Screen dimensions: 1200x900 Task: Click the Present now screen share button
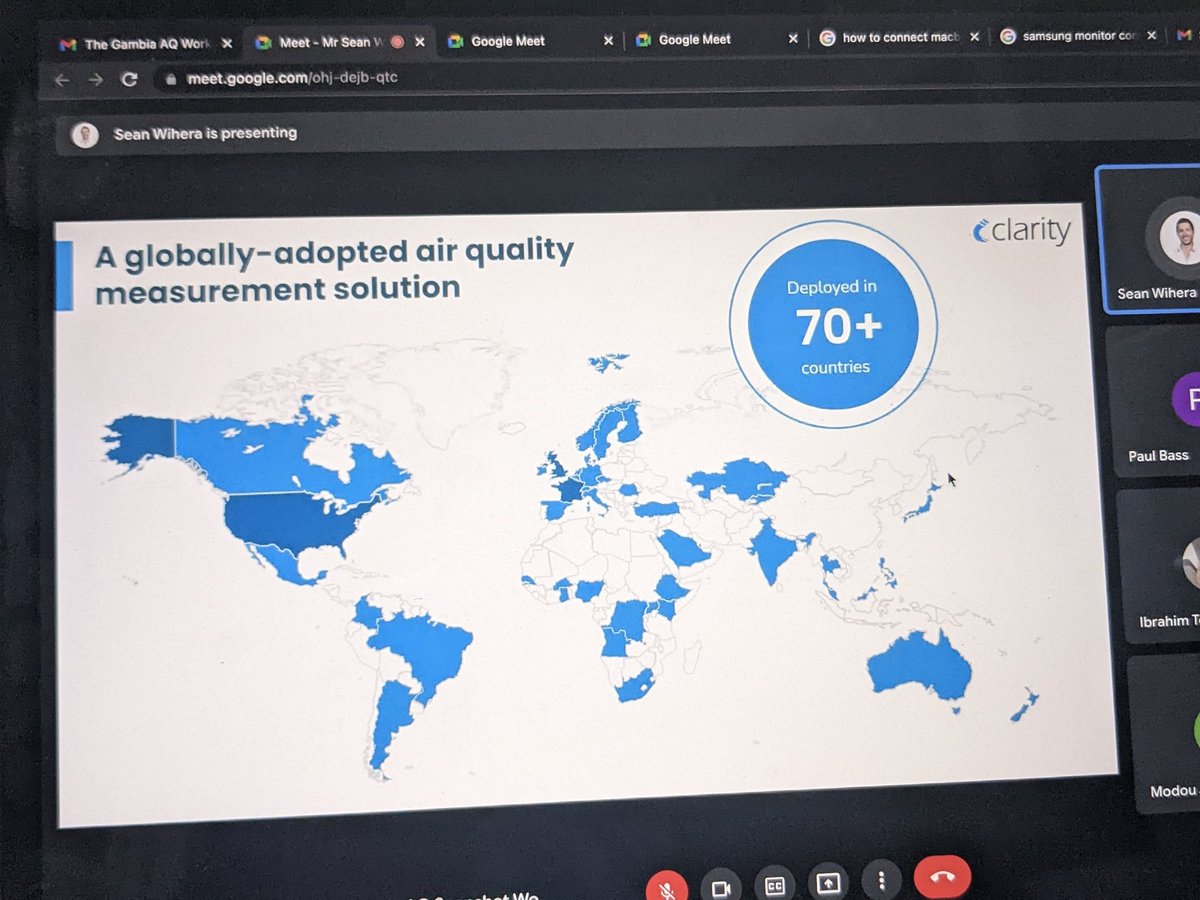(x=828, y=883)
